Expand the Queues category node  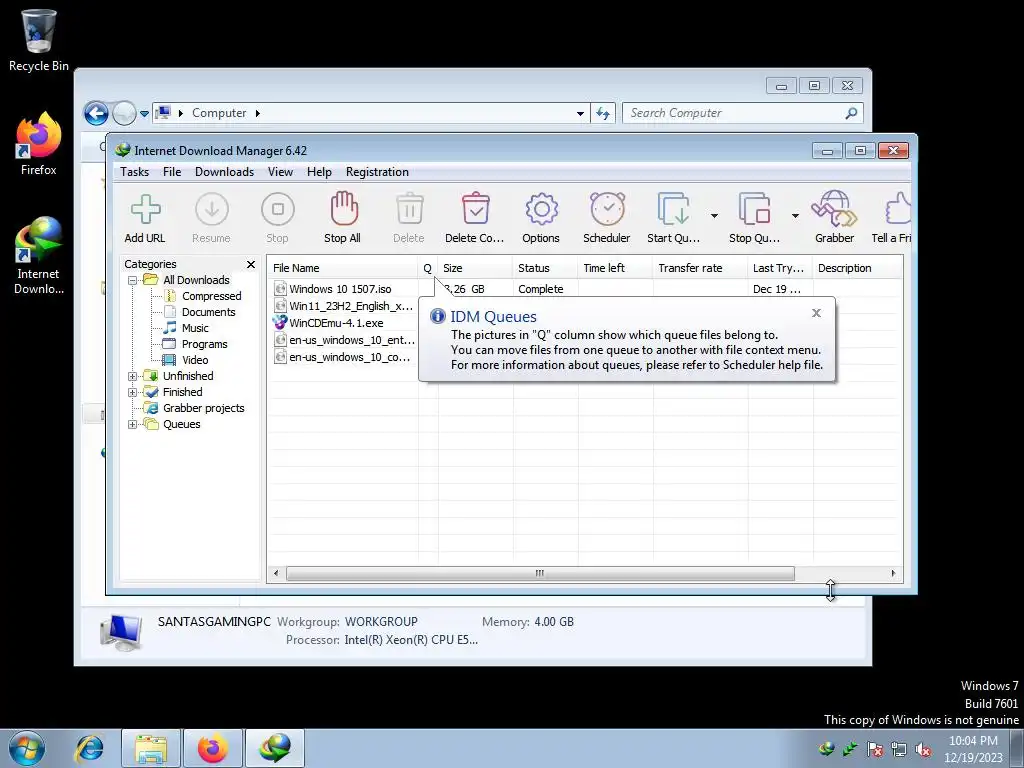pos(133,424)
